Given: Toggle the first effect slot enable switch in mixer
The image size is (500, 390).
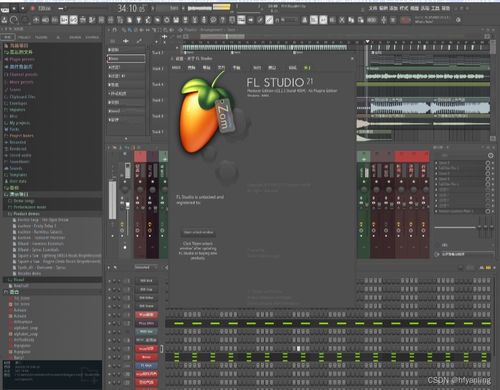Looking at the screenshot, I should tap(488, 163).
